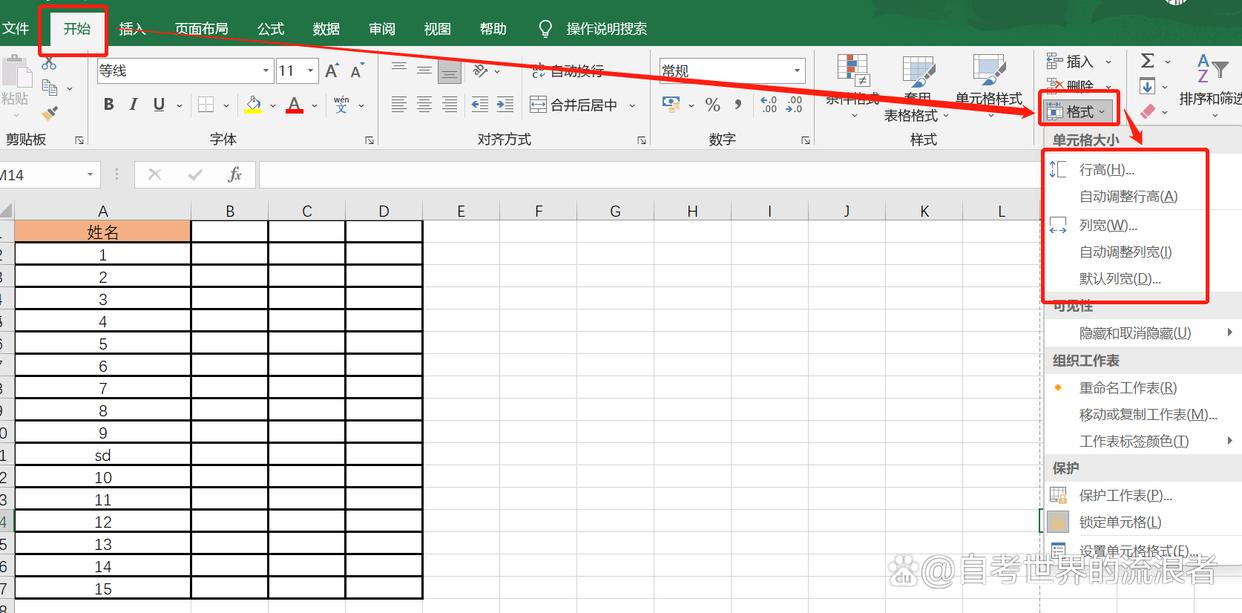
Task: Toggle Bottom Align
Action: pos(449,71)
